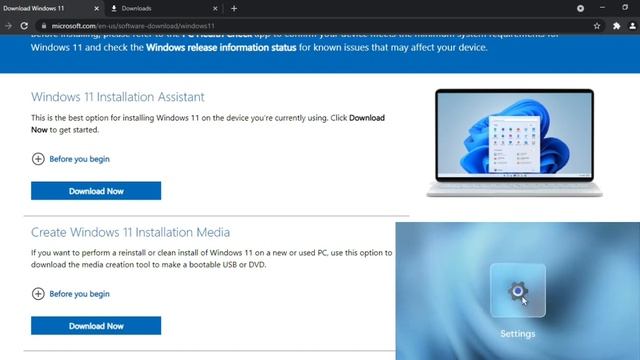Click the forward navigation arrow
Screen dimensions: 640x360
(x=8, y=26)
